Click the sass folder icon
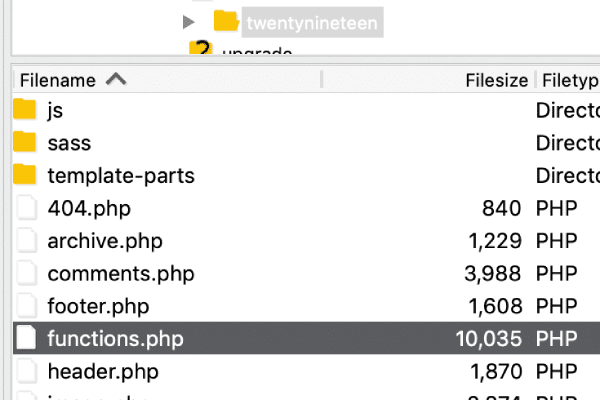Viewport: 600px width, 400px height. (x=24, y=142)
